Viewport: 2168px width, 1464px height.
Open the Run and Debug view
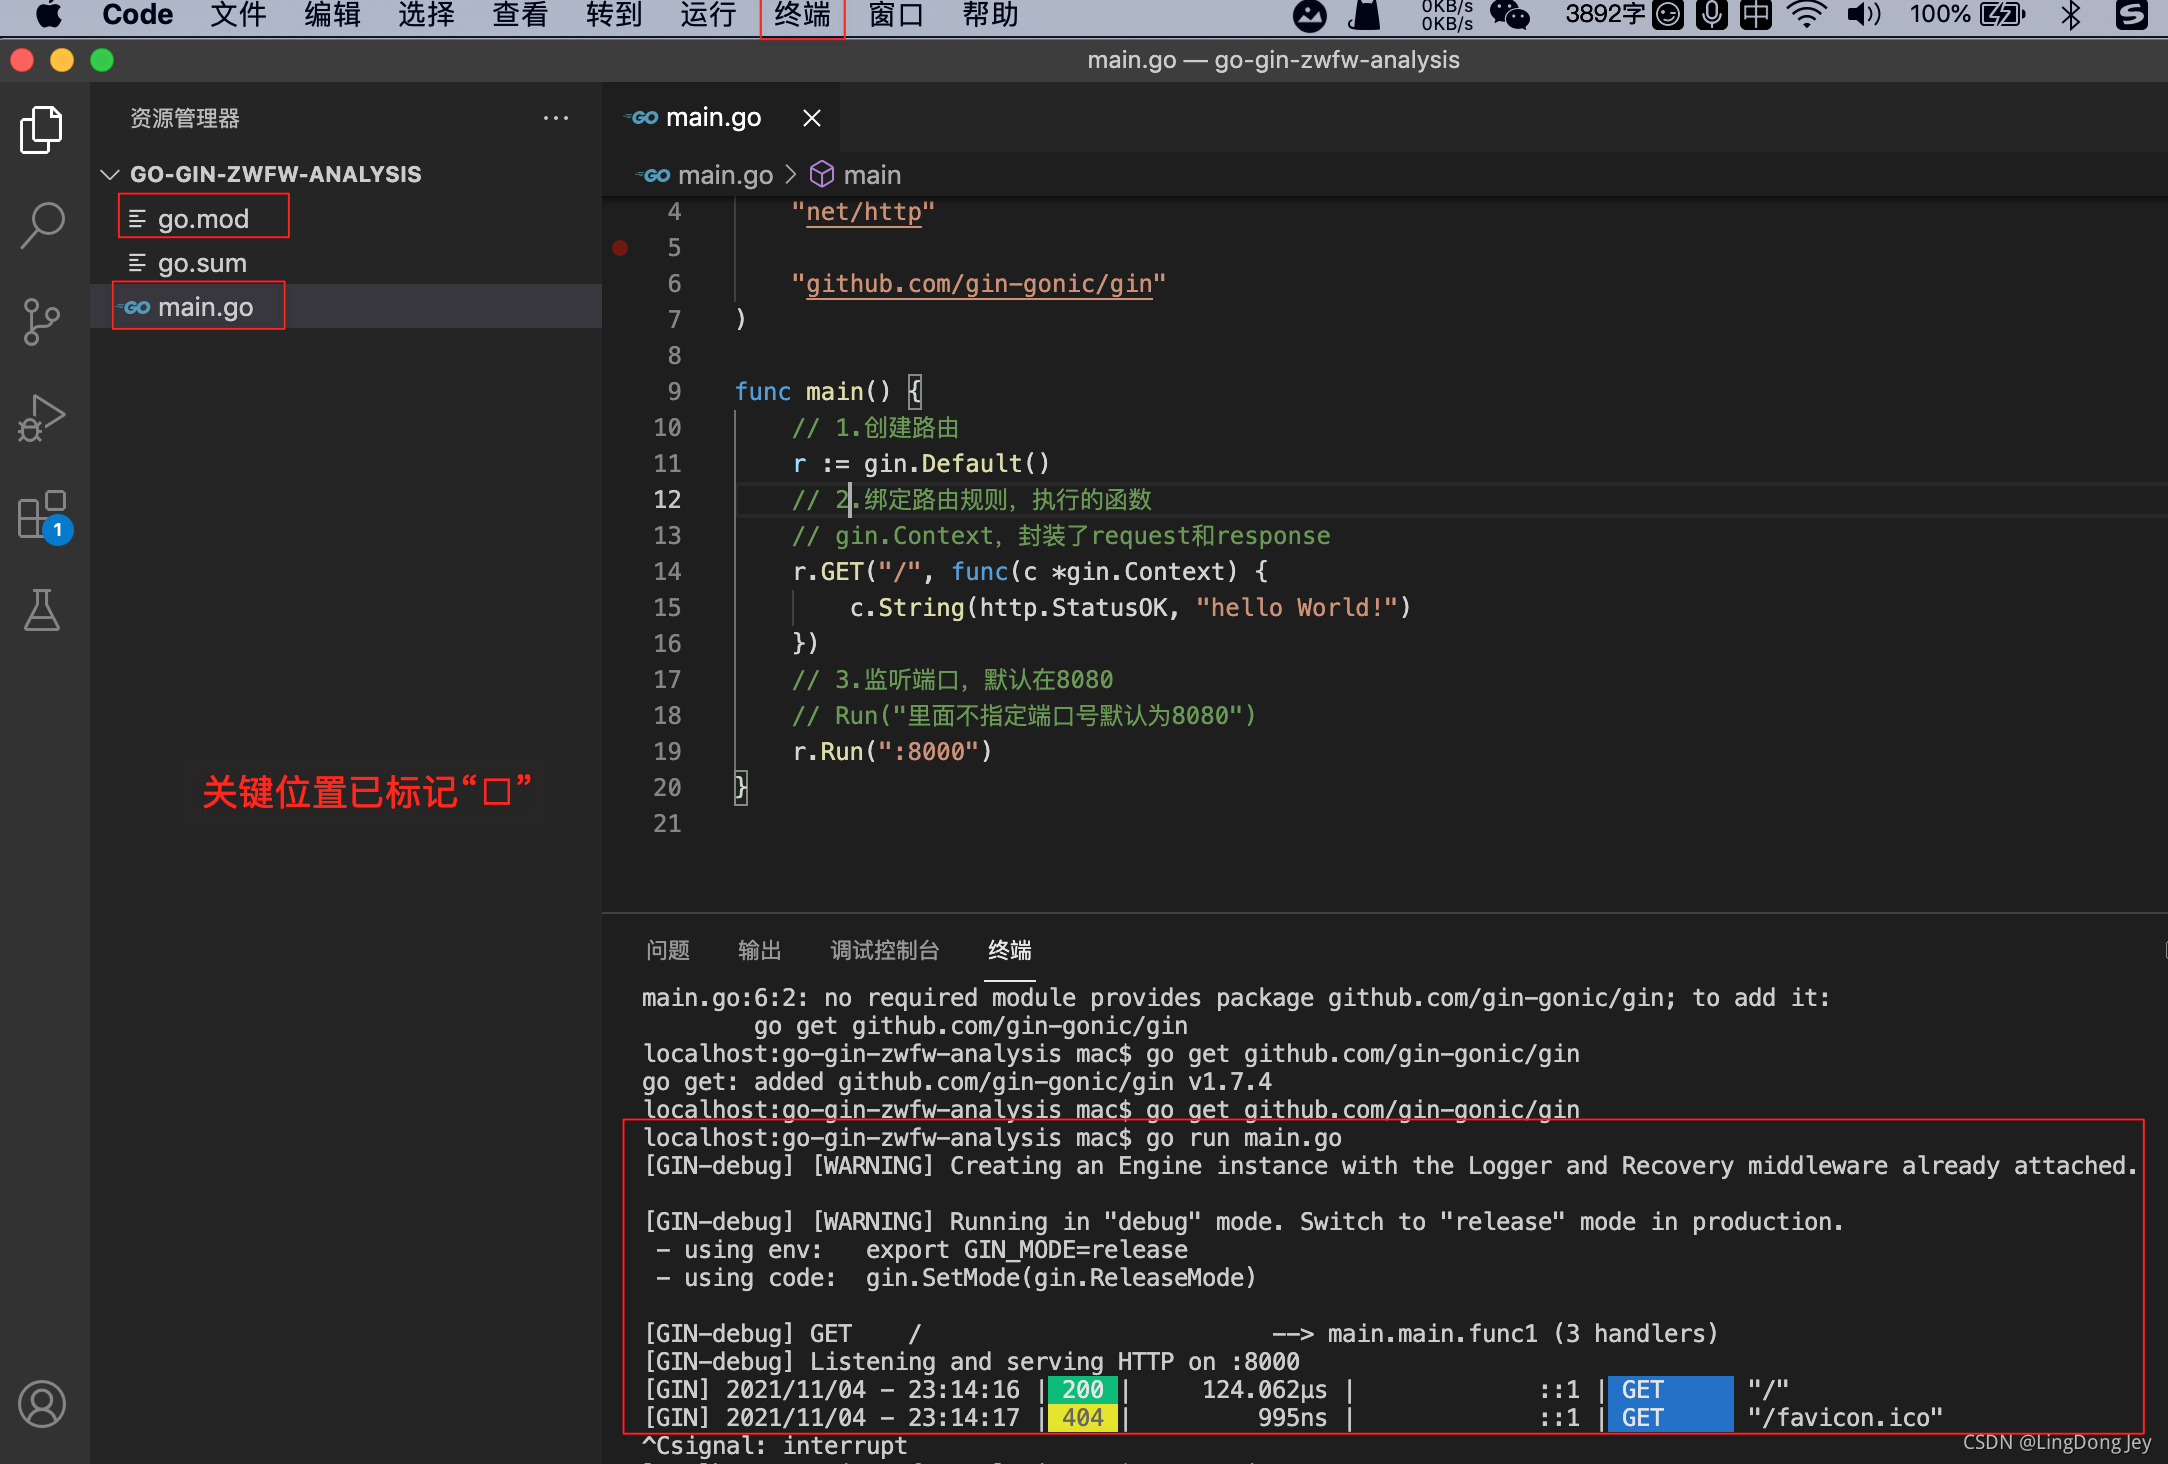pos(42,418)
